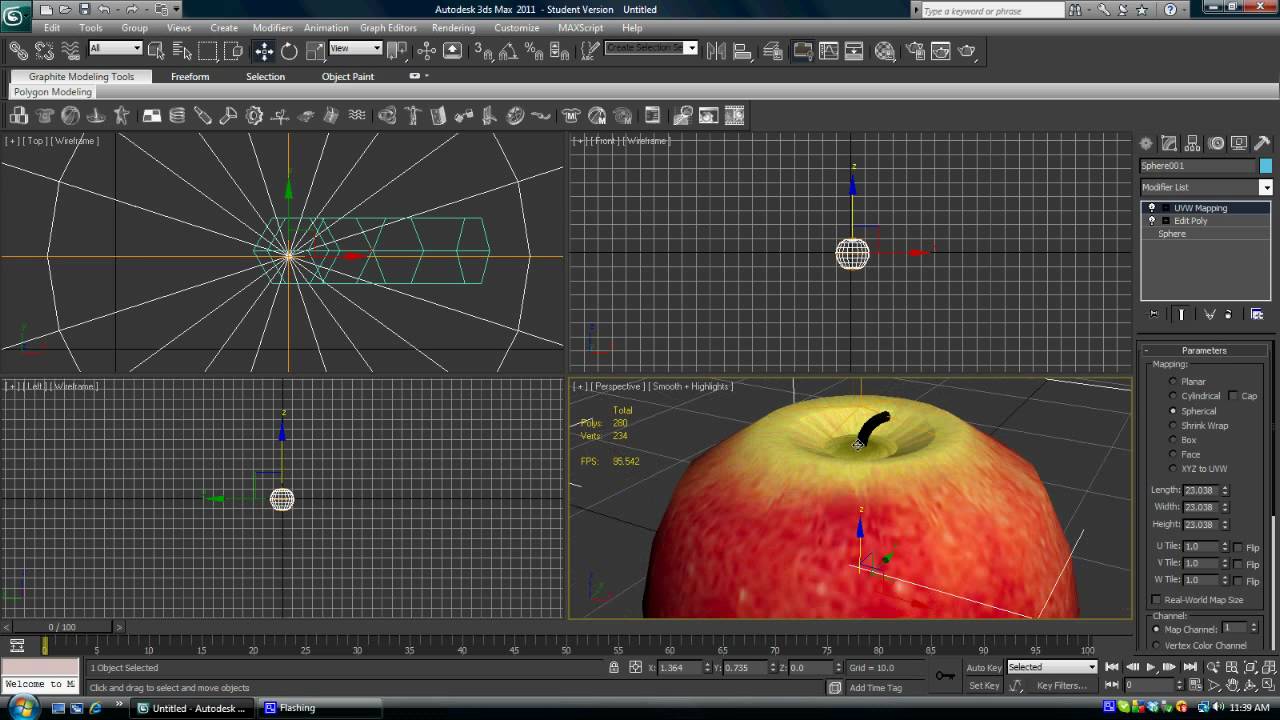The width and height of the screenshot is (1280, 720).
Task: Click the Mirror tool in main toolbar
Action: [716, 51]
